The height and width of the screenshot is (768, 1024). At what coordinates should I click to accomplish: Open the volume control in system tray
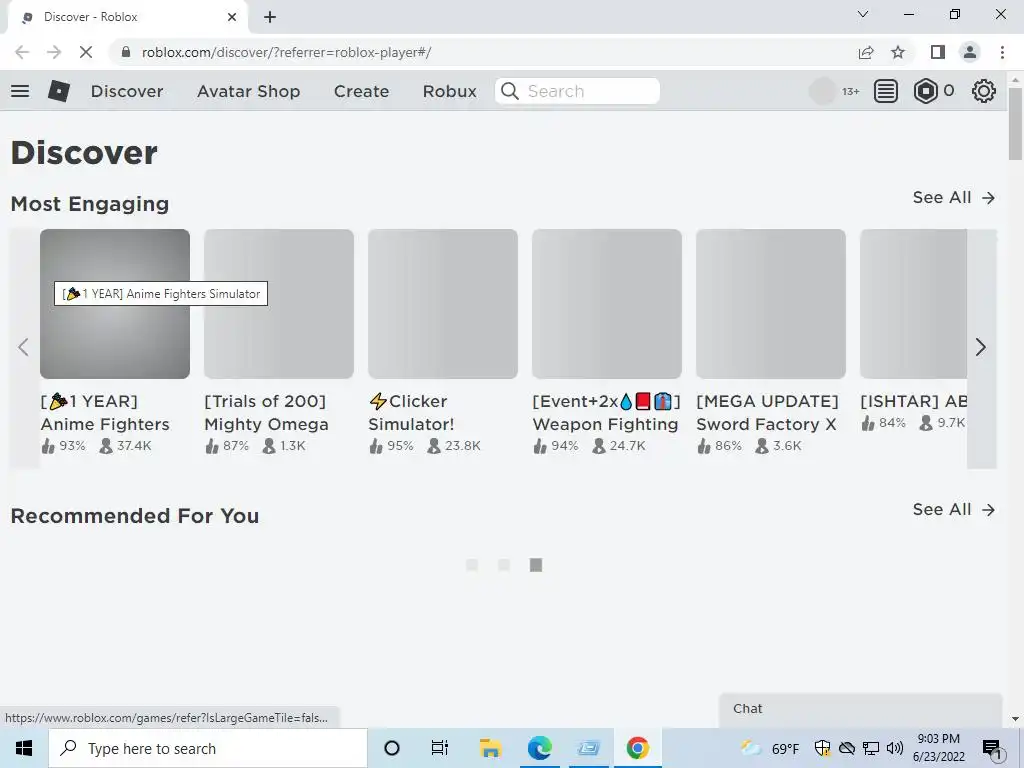895,748
